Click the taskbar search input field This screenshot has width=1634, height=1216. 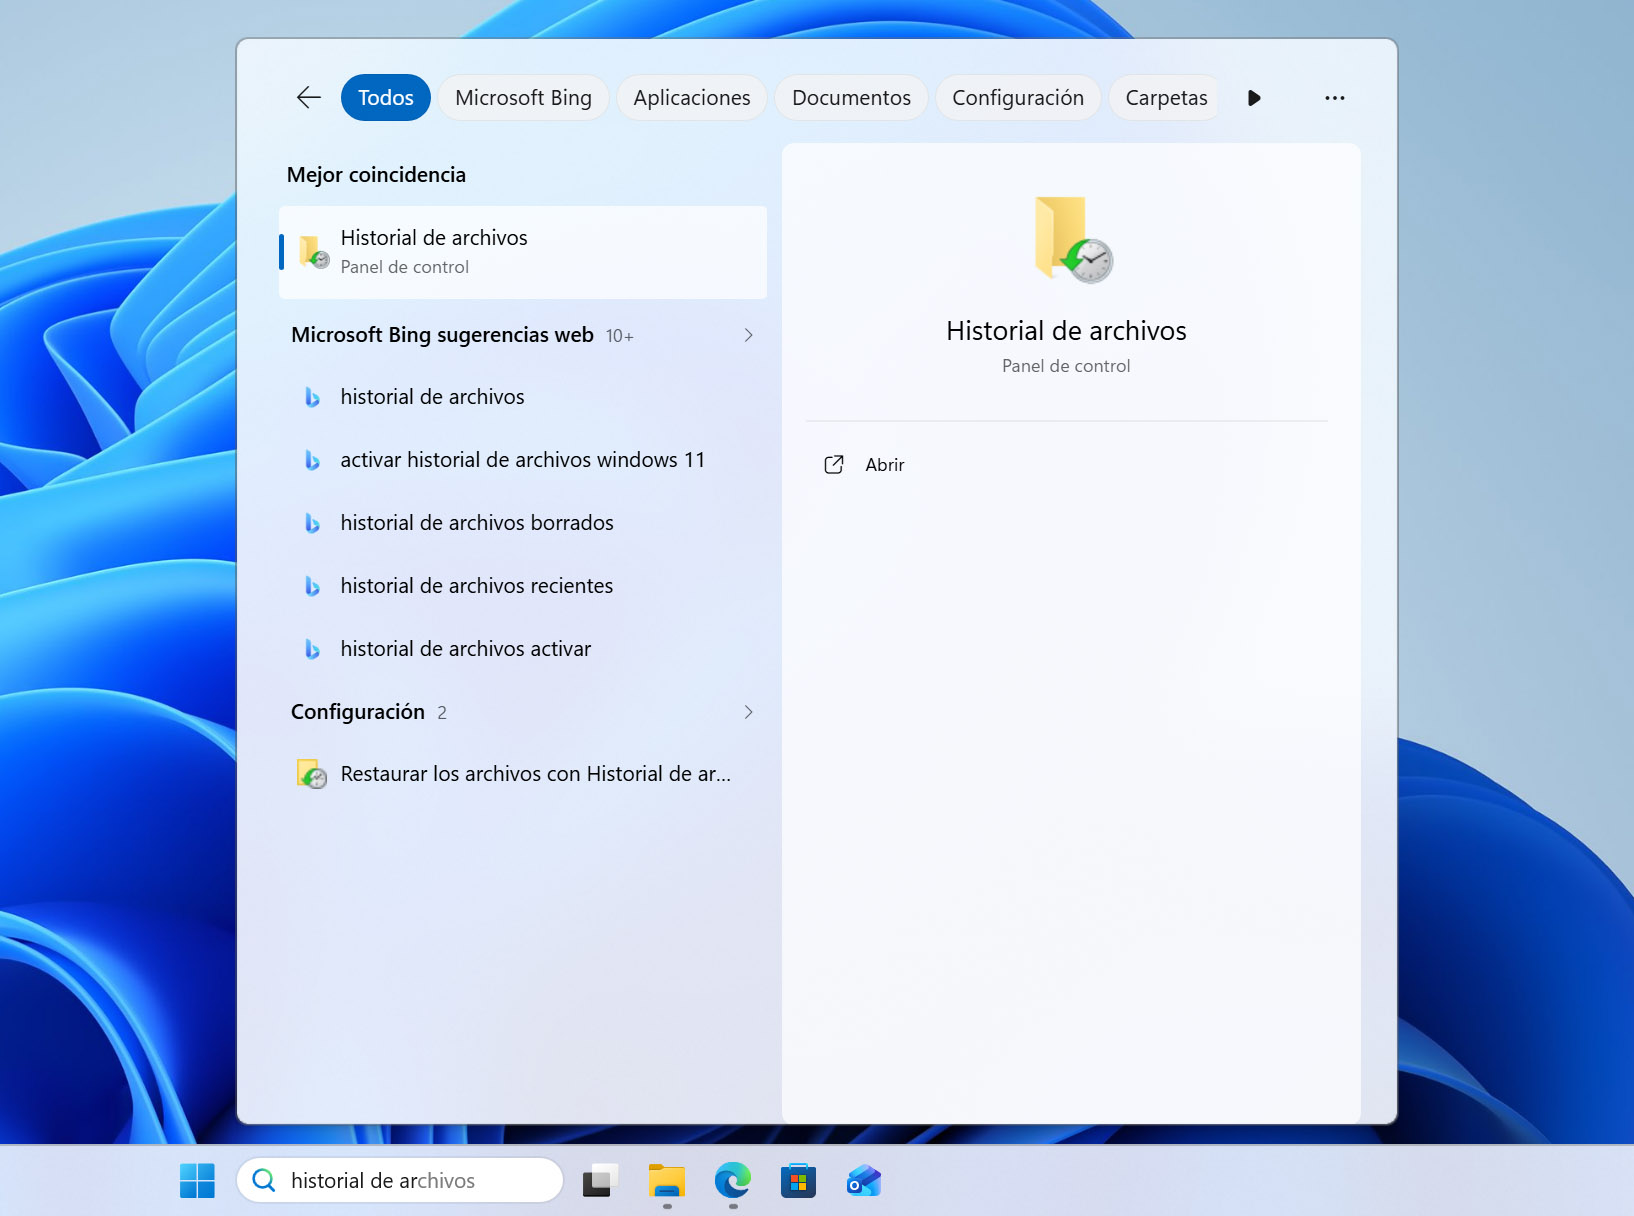point(400,1181)
